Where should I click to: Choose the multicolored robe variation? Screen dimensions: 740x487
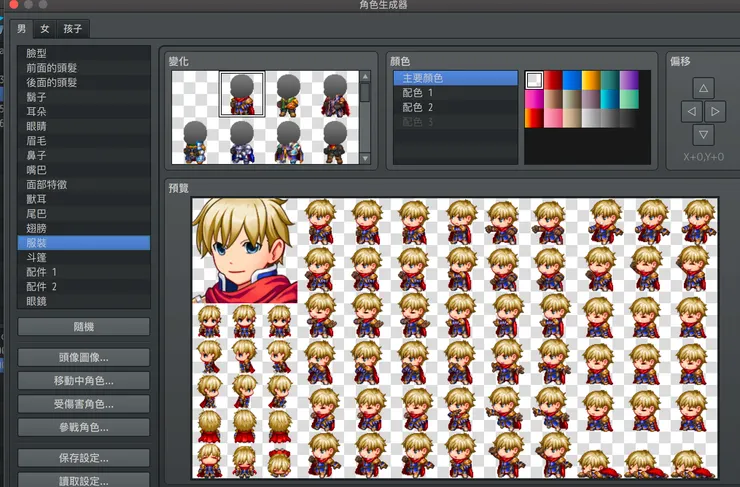[289, 141]
